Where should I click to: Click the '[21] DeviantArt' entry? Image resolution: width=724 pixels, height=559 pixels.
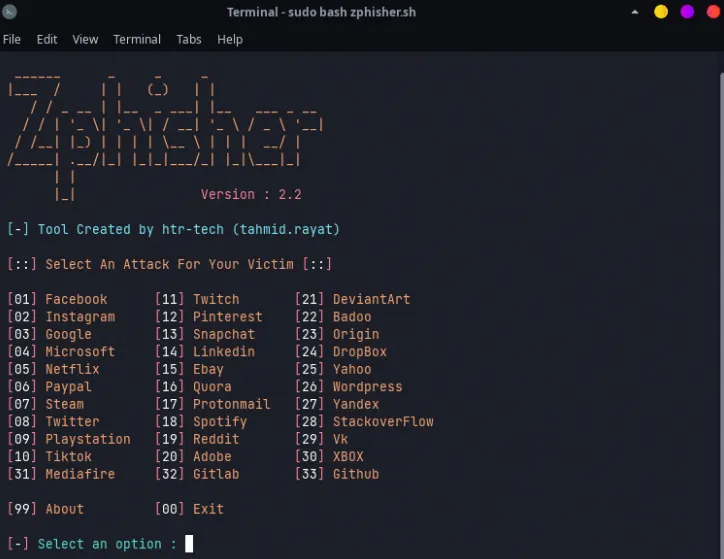click(353, 299)
